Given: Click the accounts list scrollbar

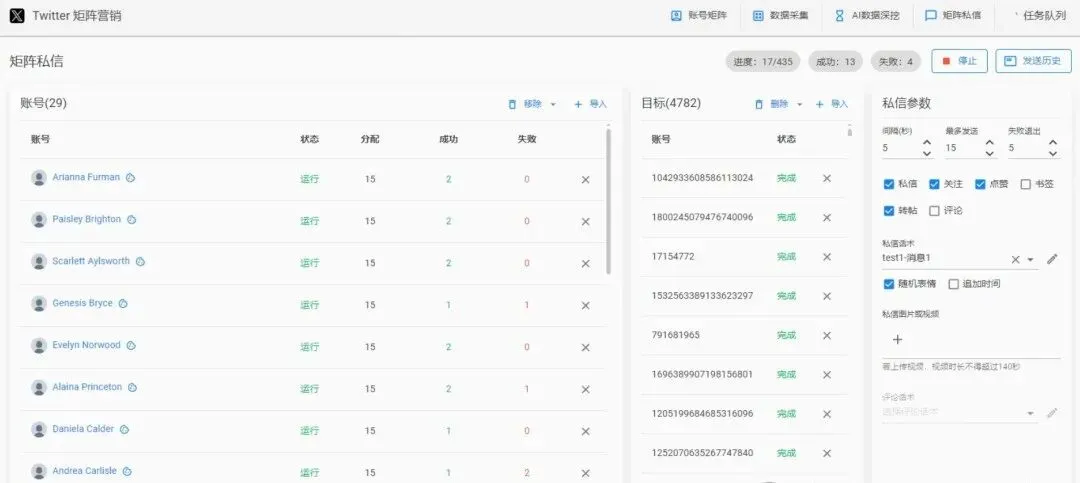Looking at the screenshot, I should click(x=609, y=201).
